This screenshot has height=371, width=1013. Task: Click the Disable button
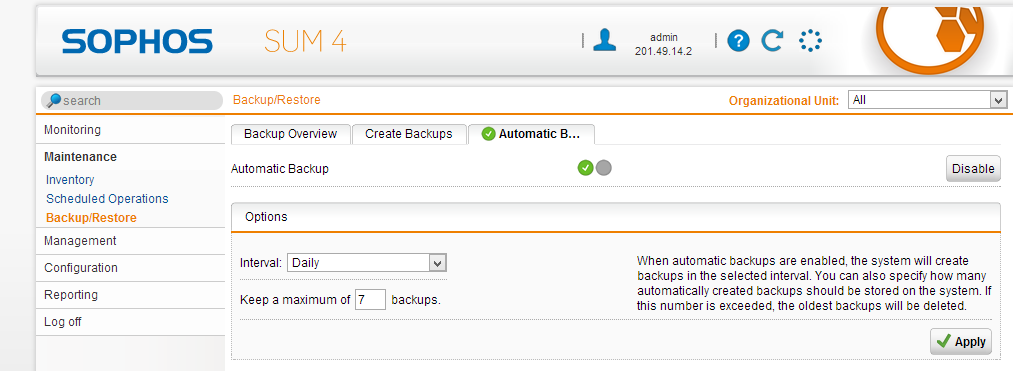pos(973,169)
